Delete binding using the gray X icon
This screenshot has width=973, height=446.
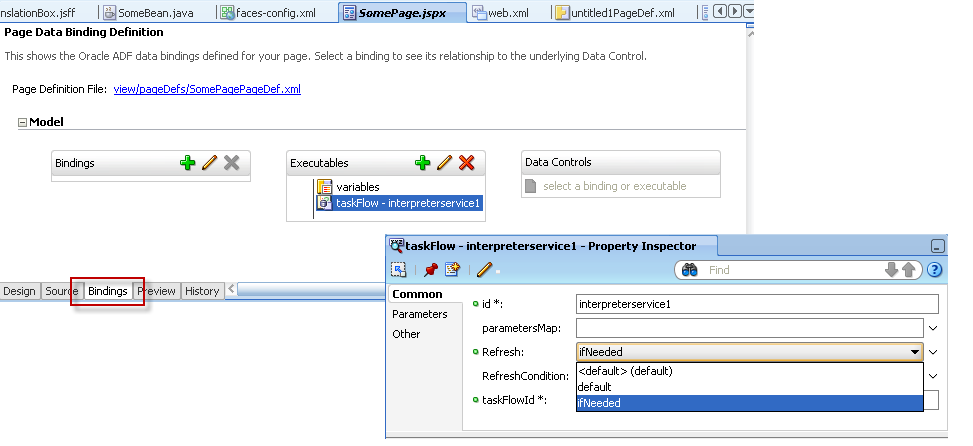pos(231,163)
